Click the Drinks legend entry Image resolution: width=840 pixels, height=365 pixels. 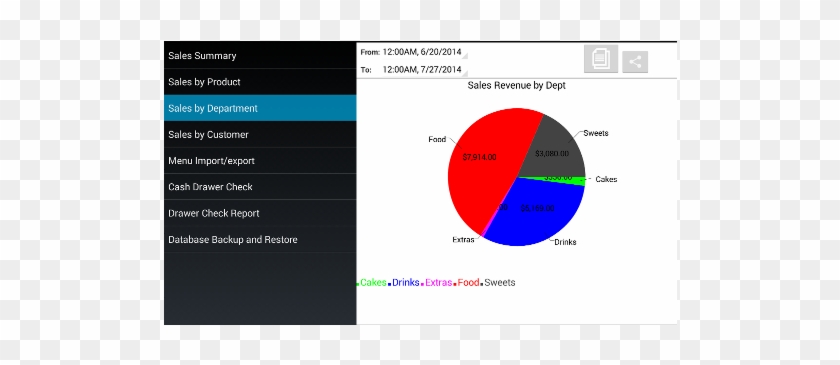click(x=404, y=282)
